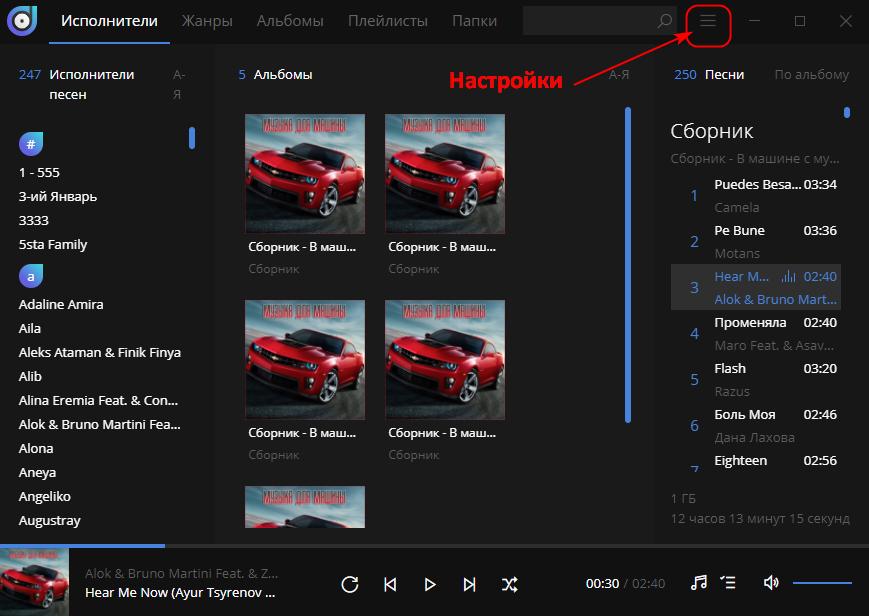This screenshot has height=616, width=869.
Task: Open the partially visible bottom album cover
Action: pos(305,507)
